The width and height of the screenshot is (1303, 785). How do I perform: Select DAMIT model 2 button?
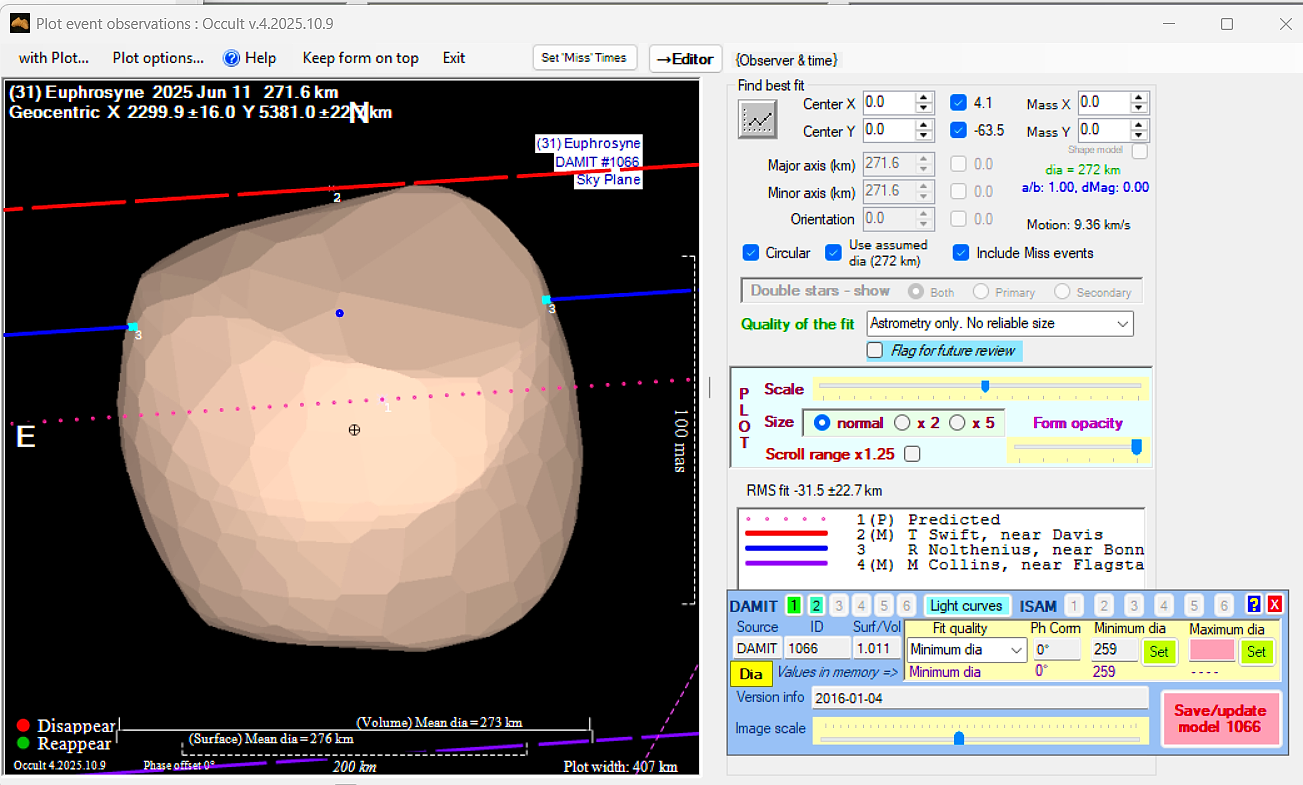[x=816, y=605]
